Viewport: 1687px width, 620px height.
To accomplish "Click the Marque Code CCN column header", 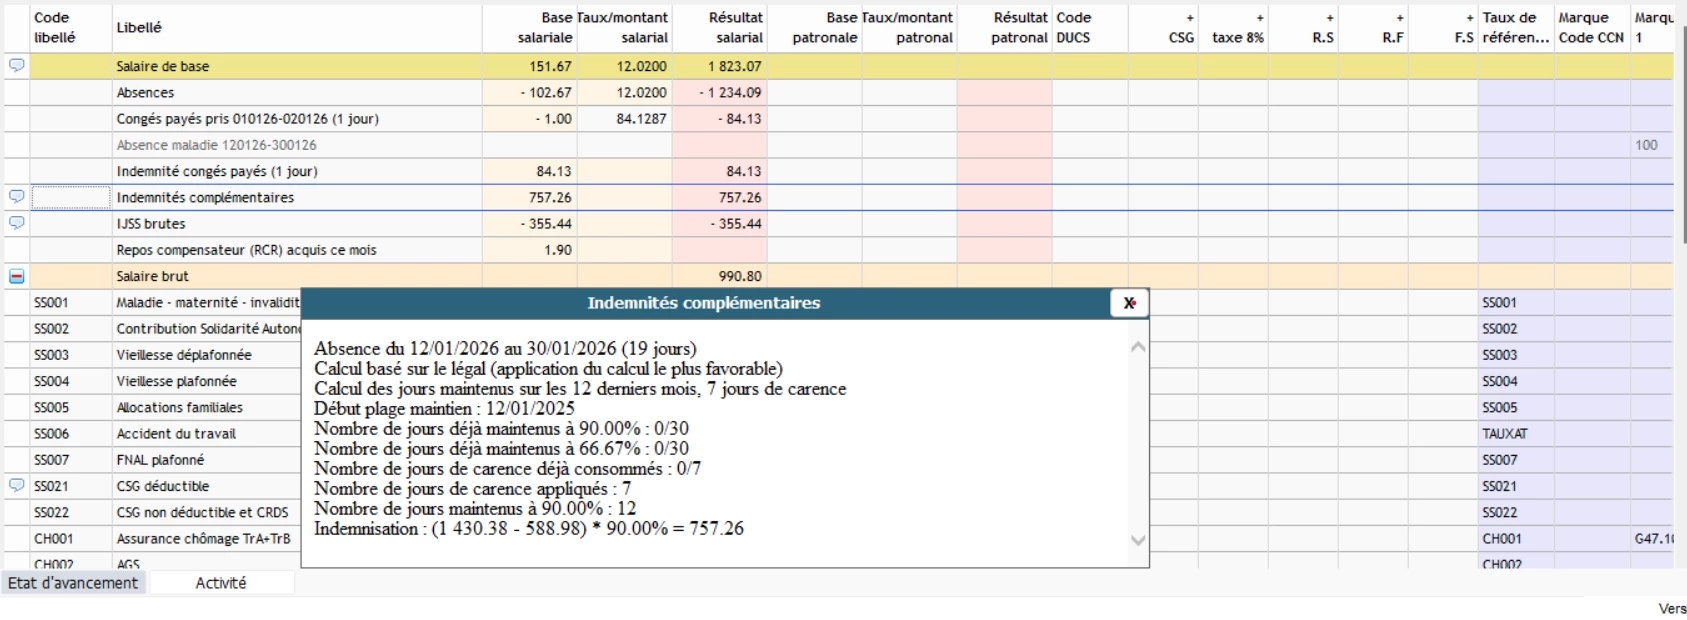I will coord(1592,28).
